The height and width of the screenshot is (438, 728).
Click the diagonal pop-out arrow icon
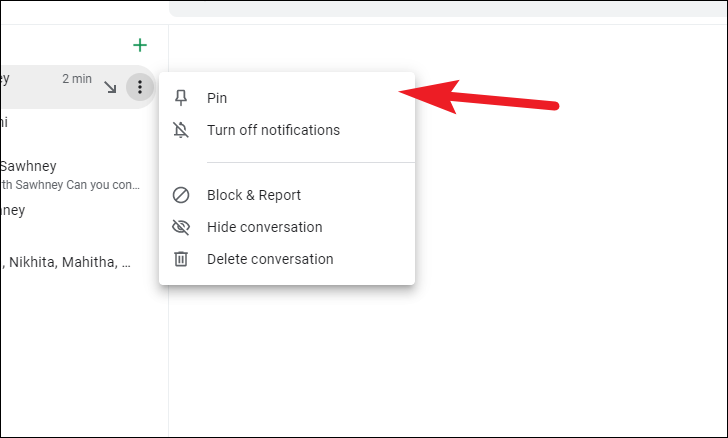pos(110,87)
